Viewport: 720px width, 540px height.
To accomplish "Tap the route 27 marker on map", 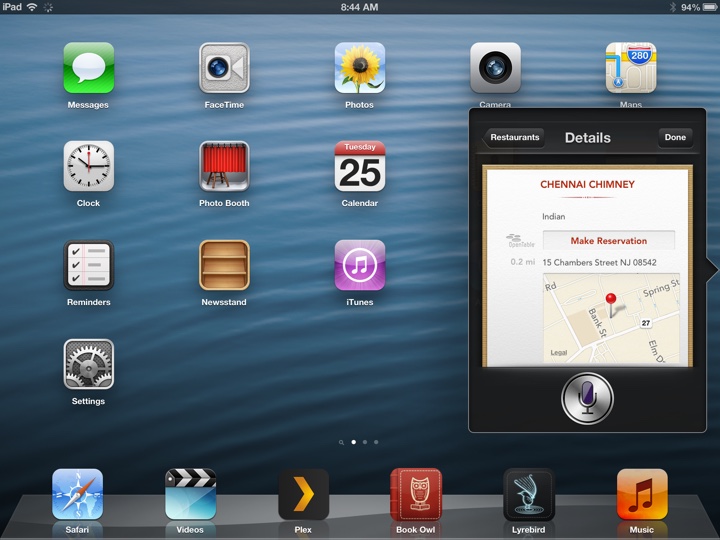I will tap(646, 323).
